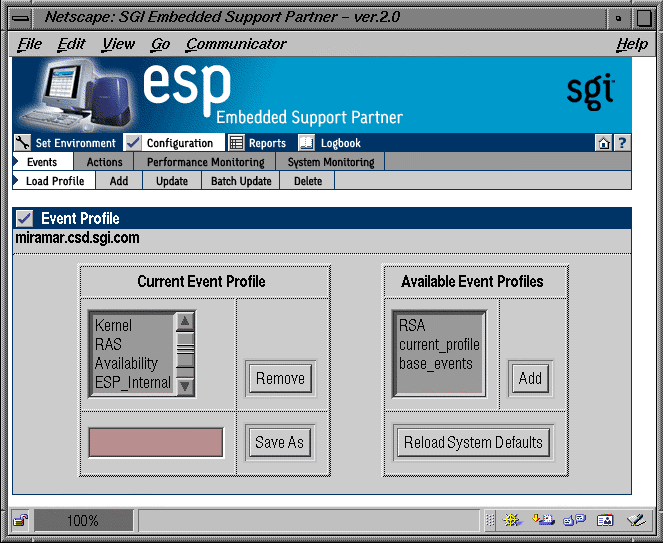
Task: Select the Events tab
Action: (43, 162)
